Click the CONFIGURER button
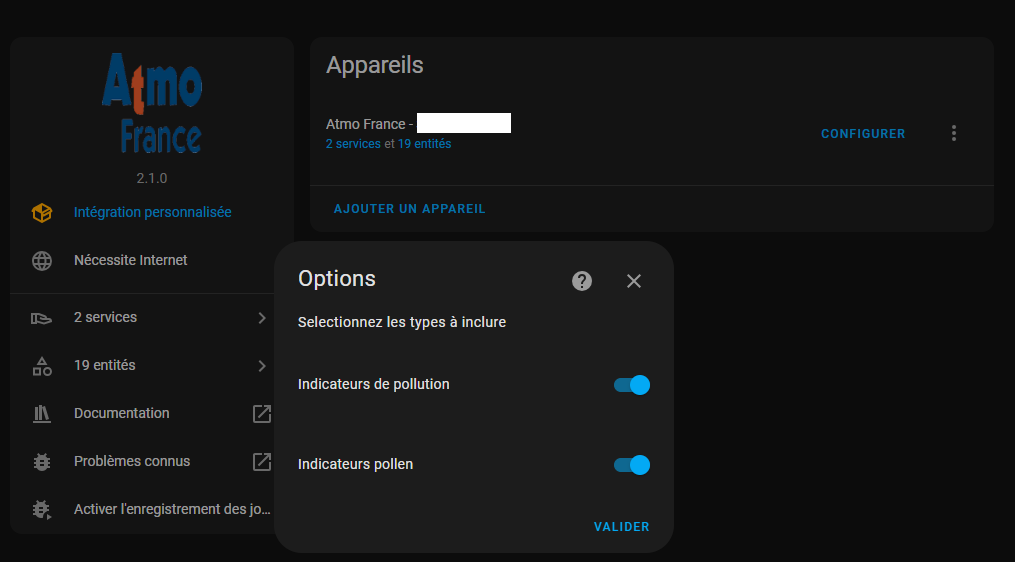 tap(863, 134)
